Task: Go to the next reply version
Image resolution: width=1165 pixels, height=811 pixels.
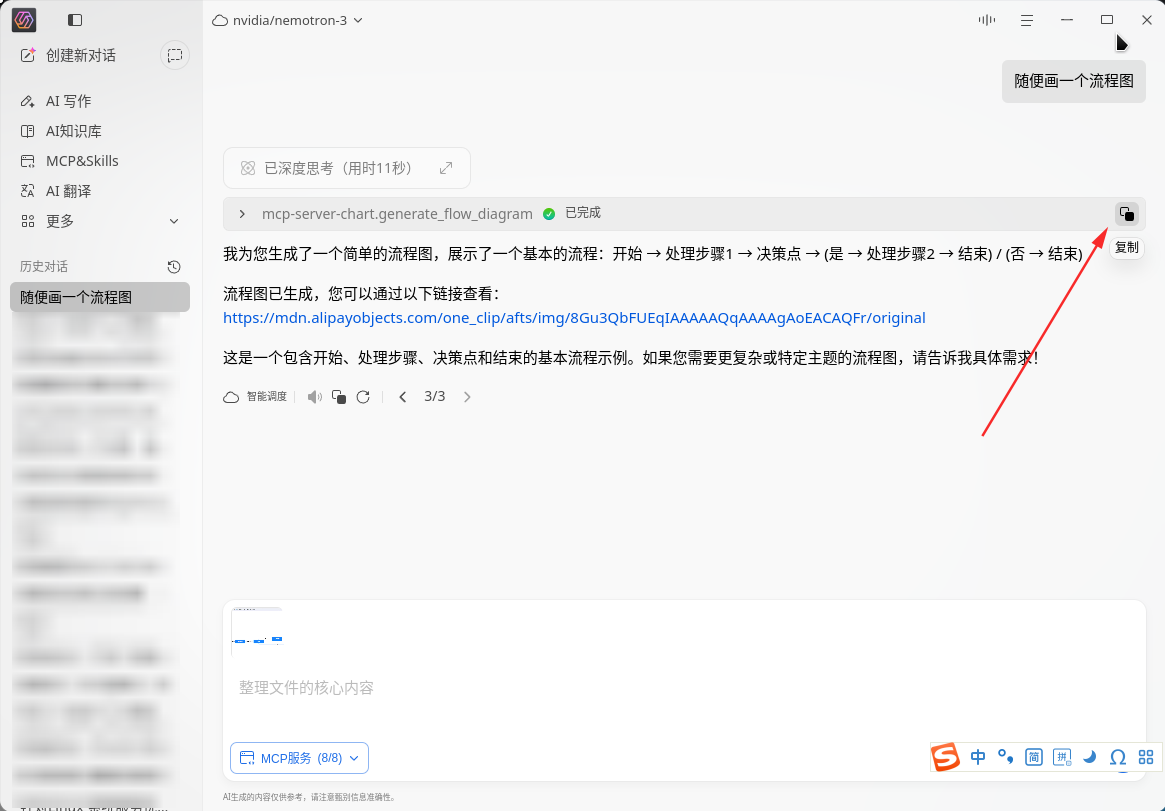Action: (x=467, y=397)
